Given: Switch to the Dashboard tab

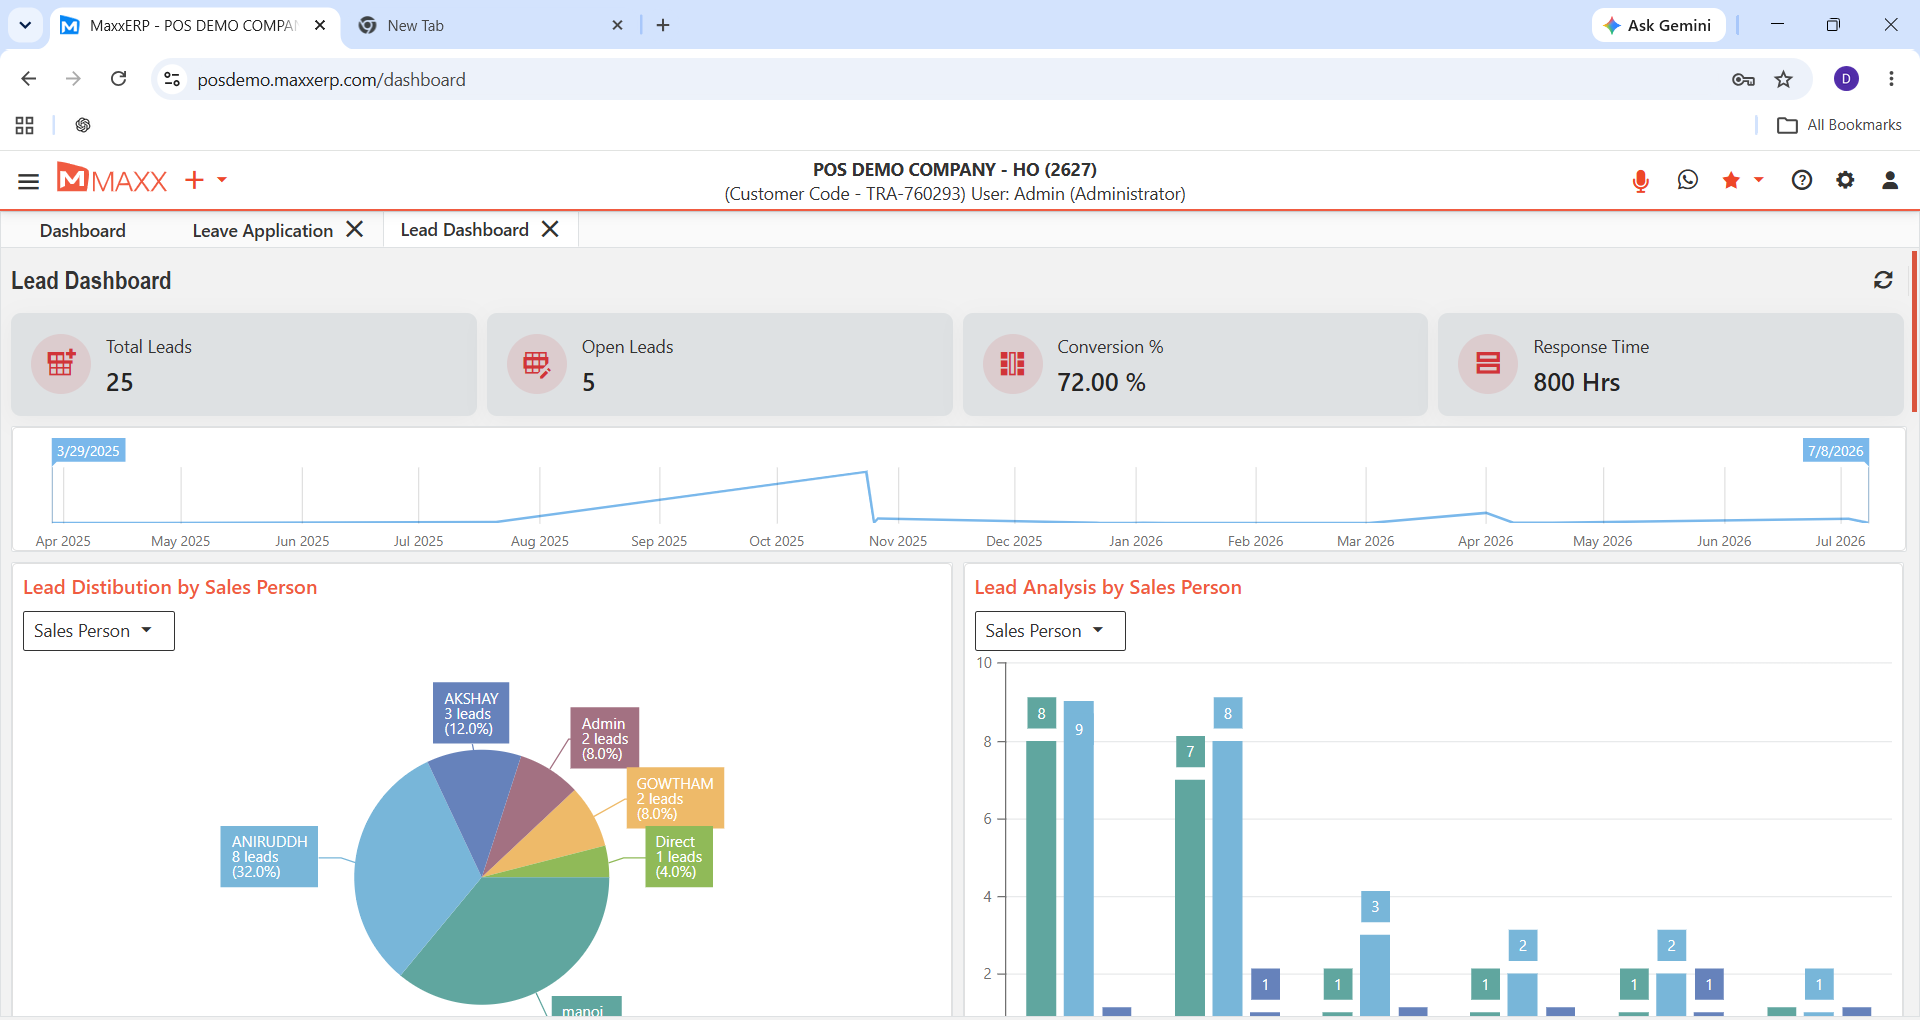Looking at the screenshot, I should pos(83,231).
